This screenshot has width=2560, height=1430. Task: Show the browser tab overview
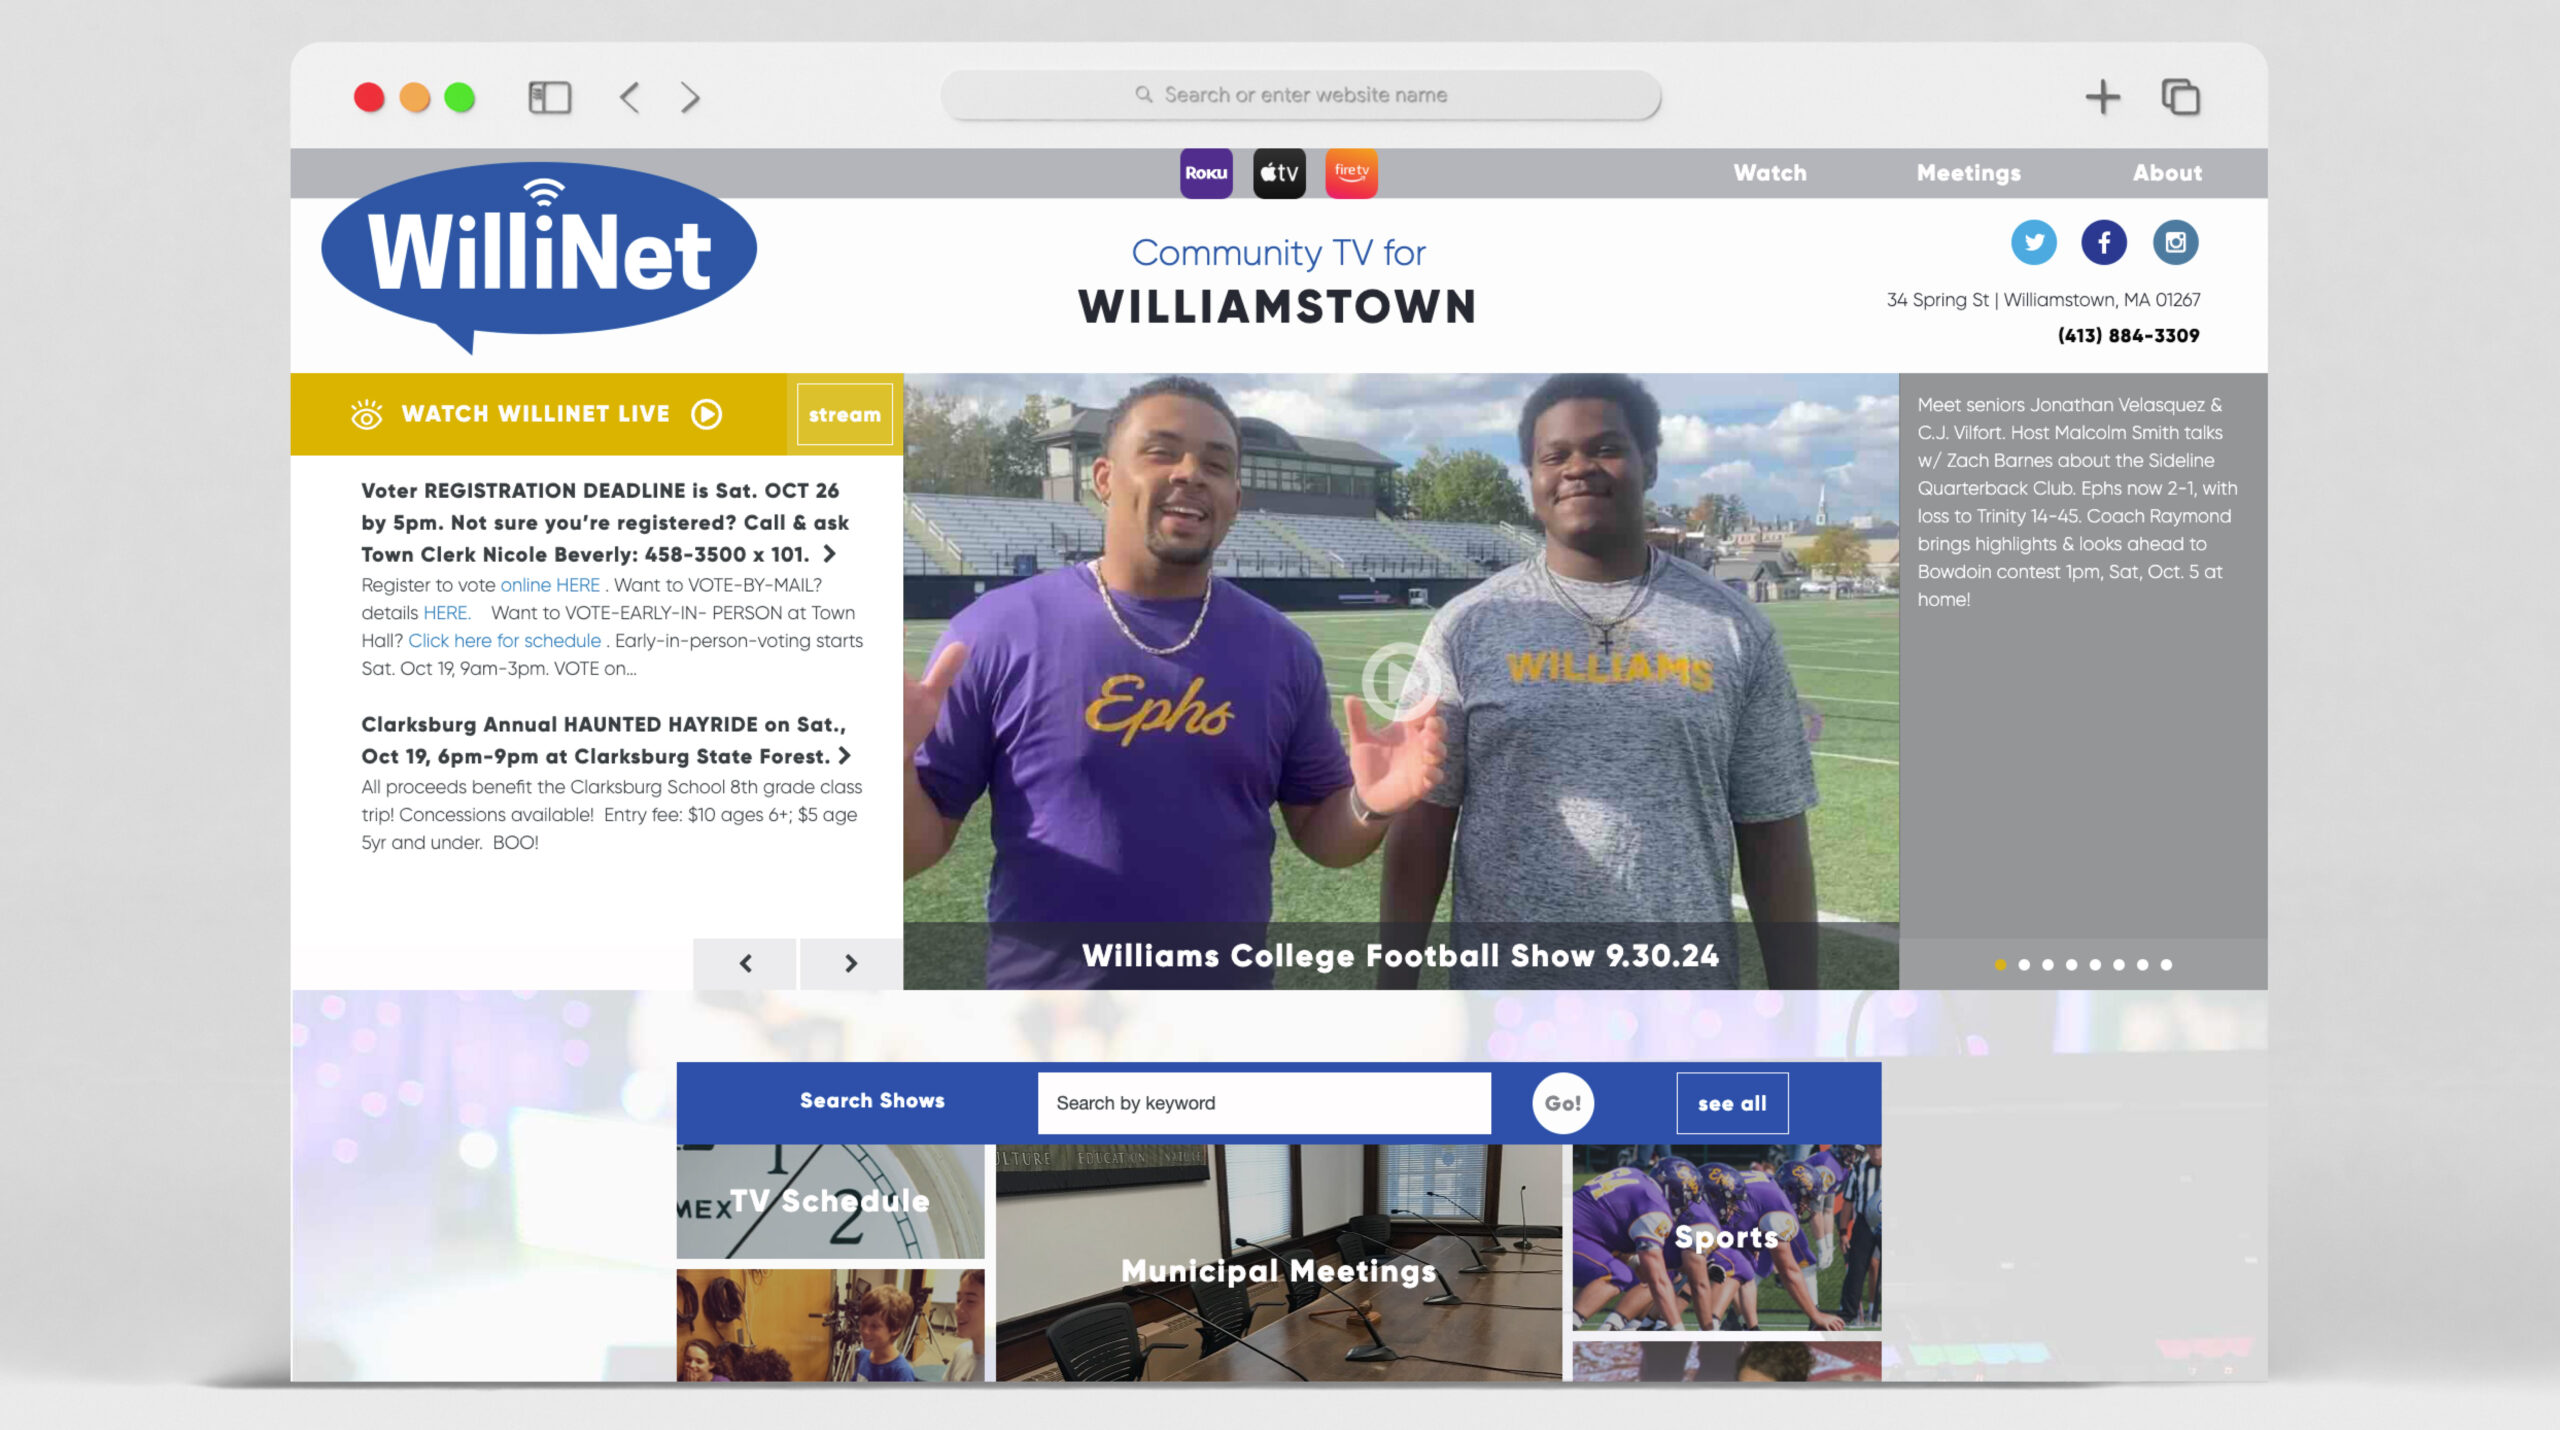2180,97
